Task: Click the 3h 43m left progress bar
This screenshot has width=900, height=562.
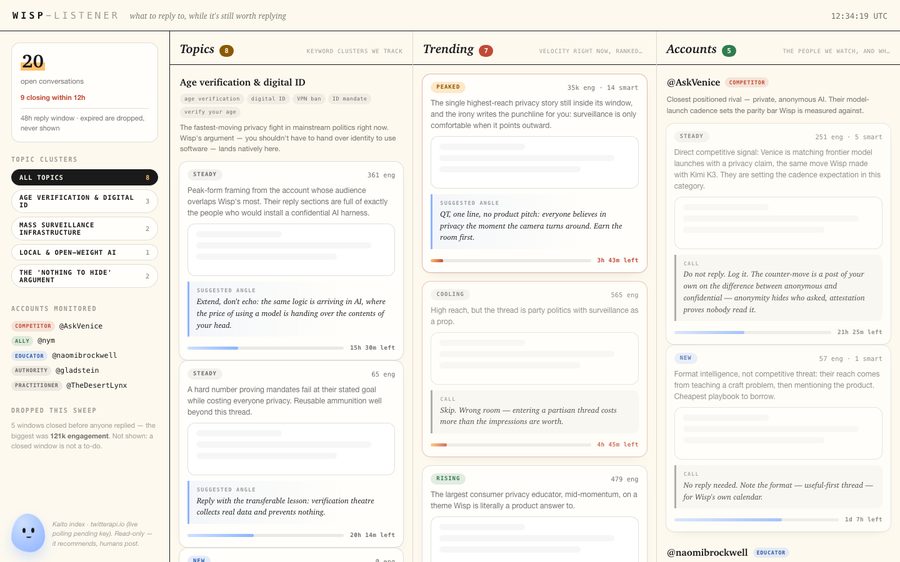Action: [x=510, y=261]
